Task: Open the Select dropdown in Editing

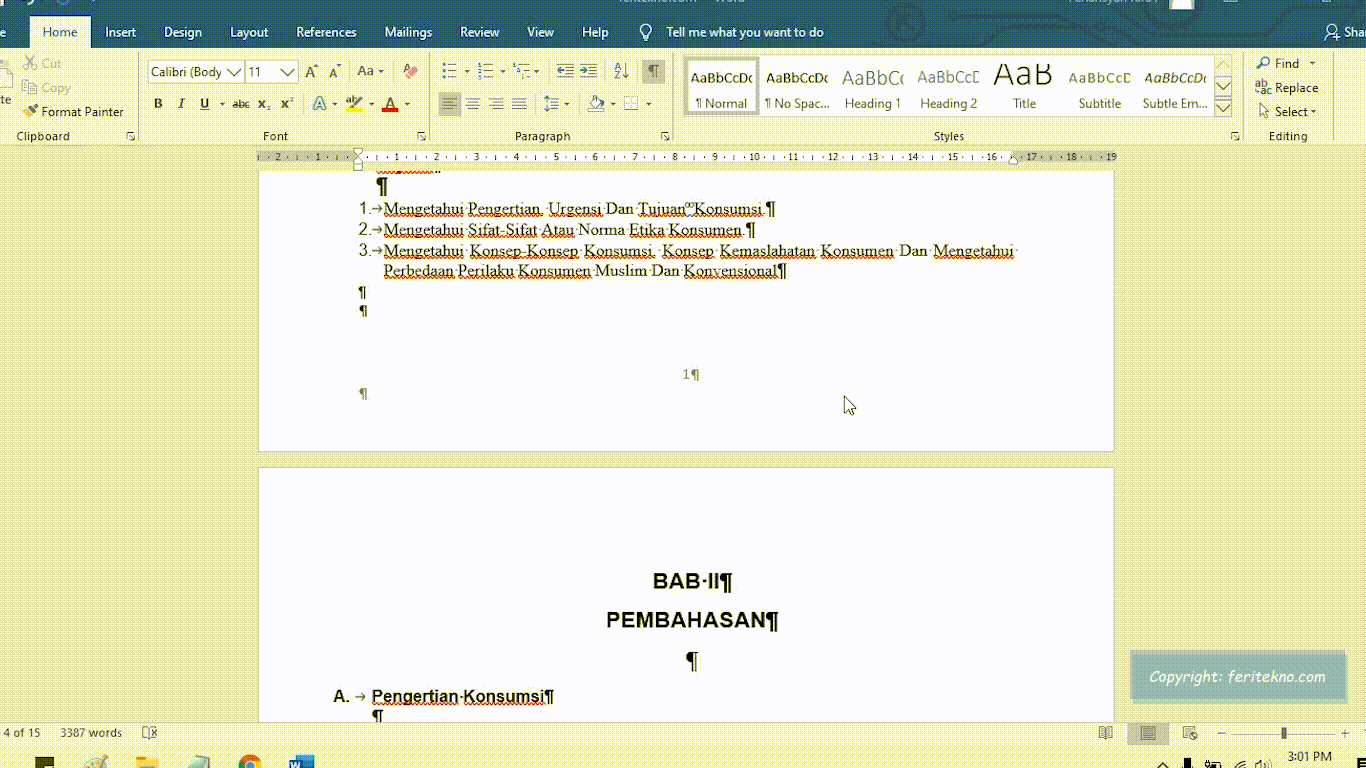Action: (x=1288, y=112)
